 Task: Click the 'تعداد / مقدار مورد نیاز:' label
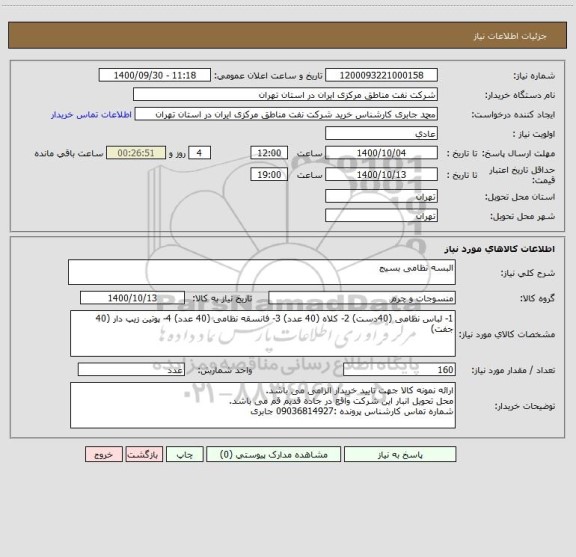pyautogui.click(x=513, y=370)
